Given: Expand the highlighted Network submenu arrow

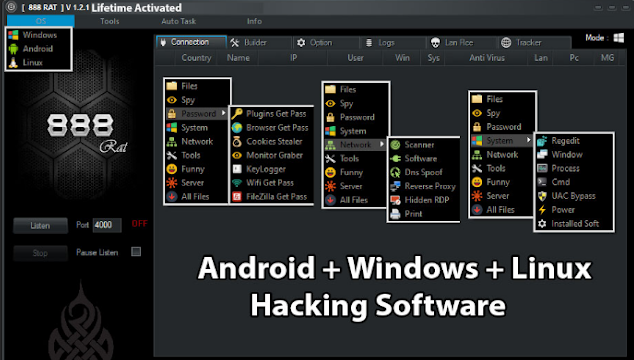Looking at the screenshot, I should 382,144.
